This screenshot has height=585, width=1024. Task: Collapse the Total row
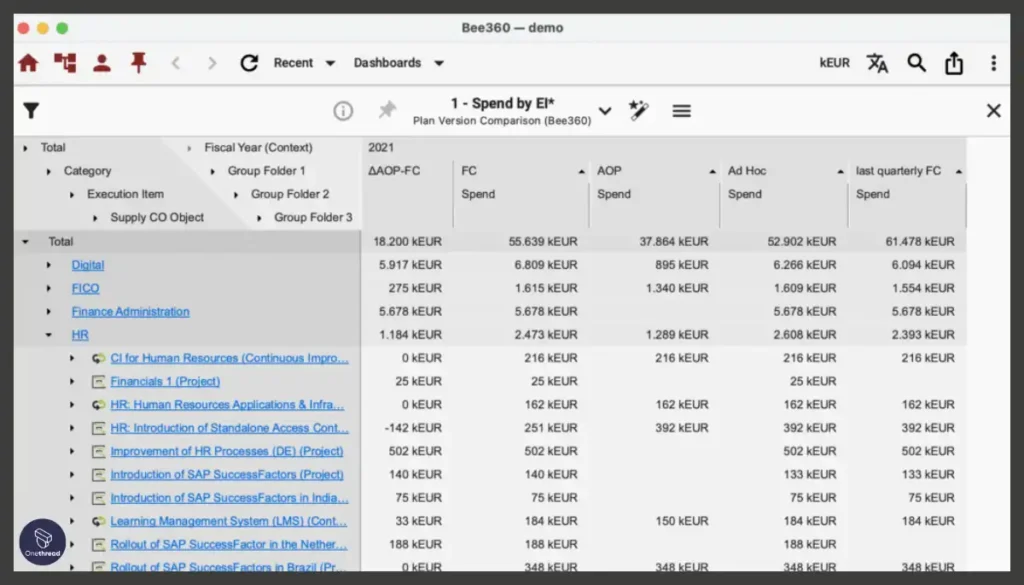pyautogui.click(x=25, y=242)
